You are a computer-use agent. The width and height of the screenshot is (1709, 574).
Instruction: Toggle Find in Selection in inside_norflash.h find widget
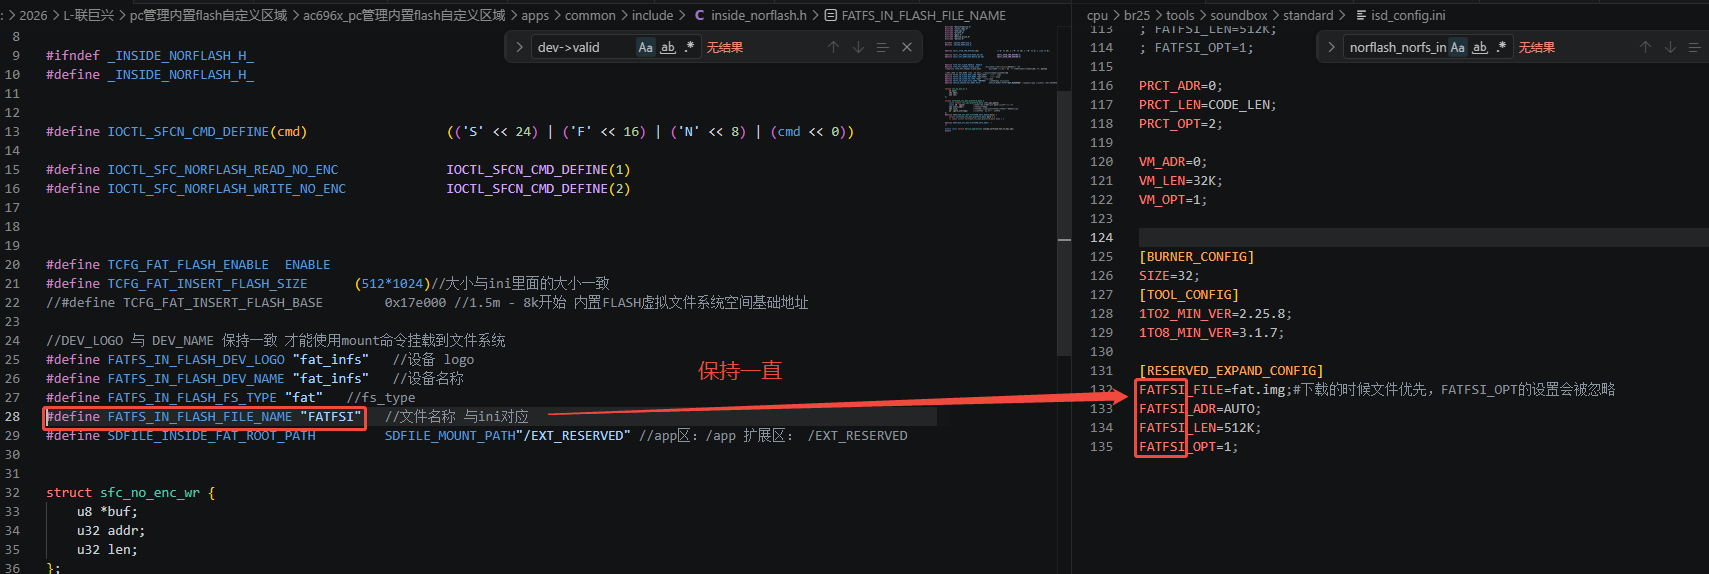coord(882,47)
